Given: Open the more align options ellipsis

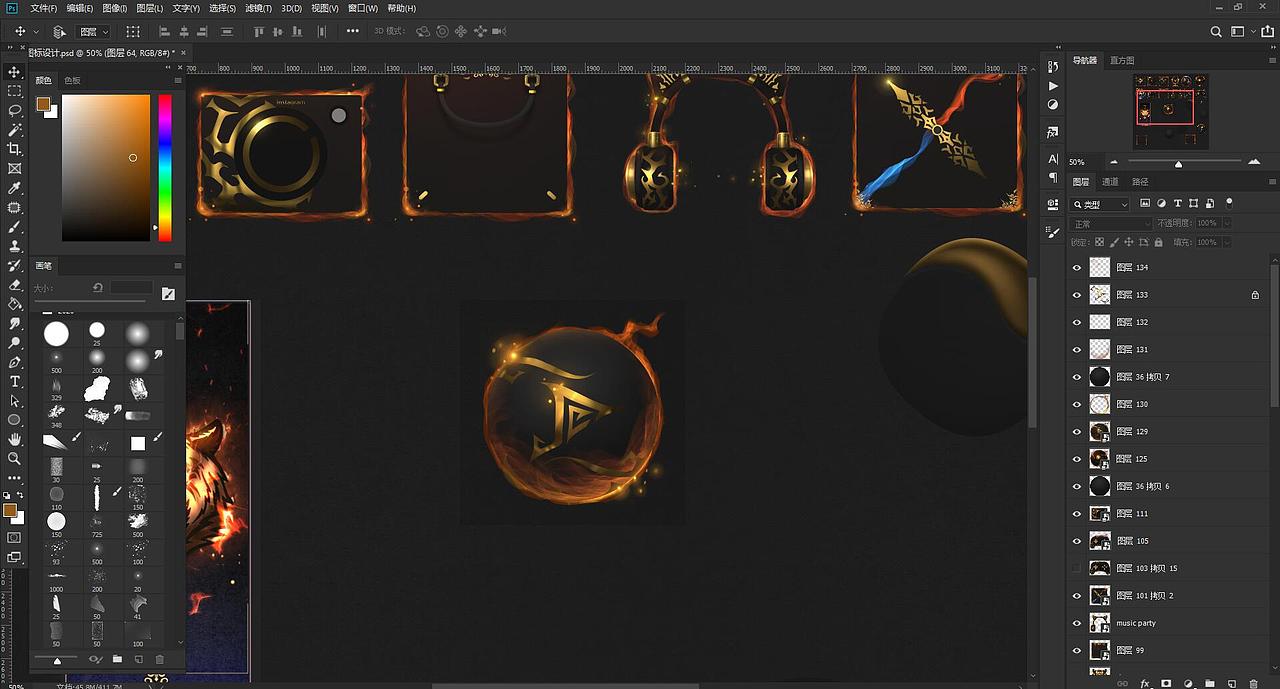Looking at the screenshot, I should tap(353, 32).
